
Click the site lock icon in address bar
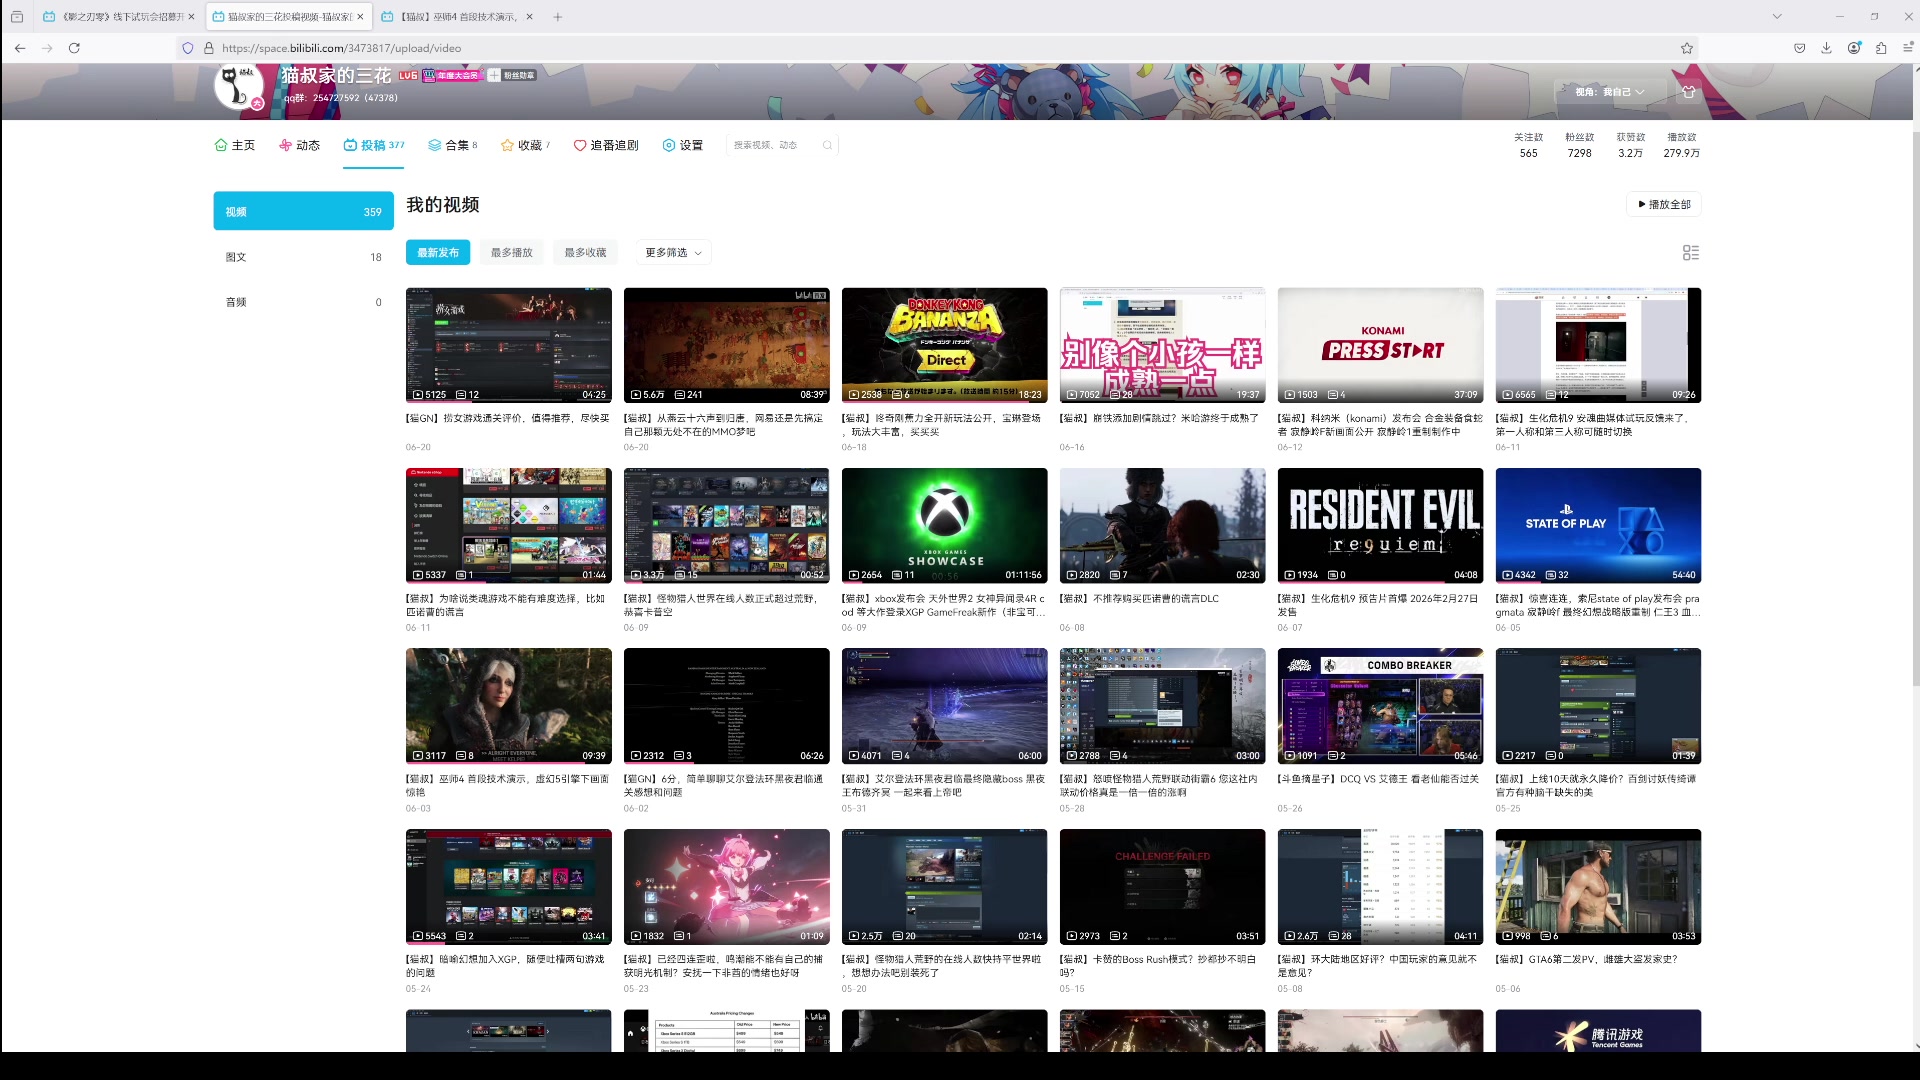pyautogui.click(x=209, y=48)
